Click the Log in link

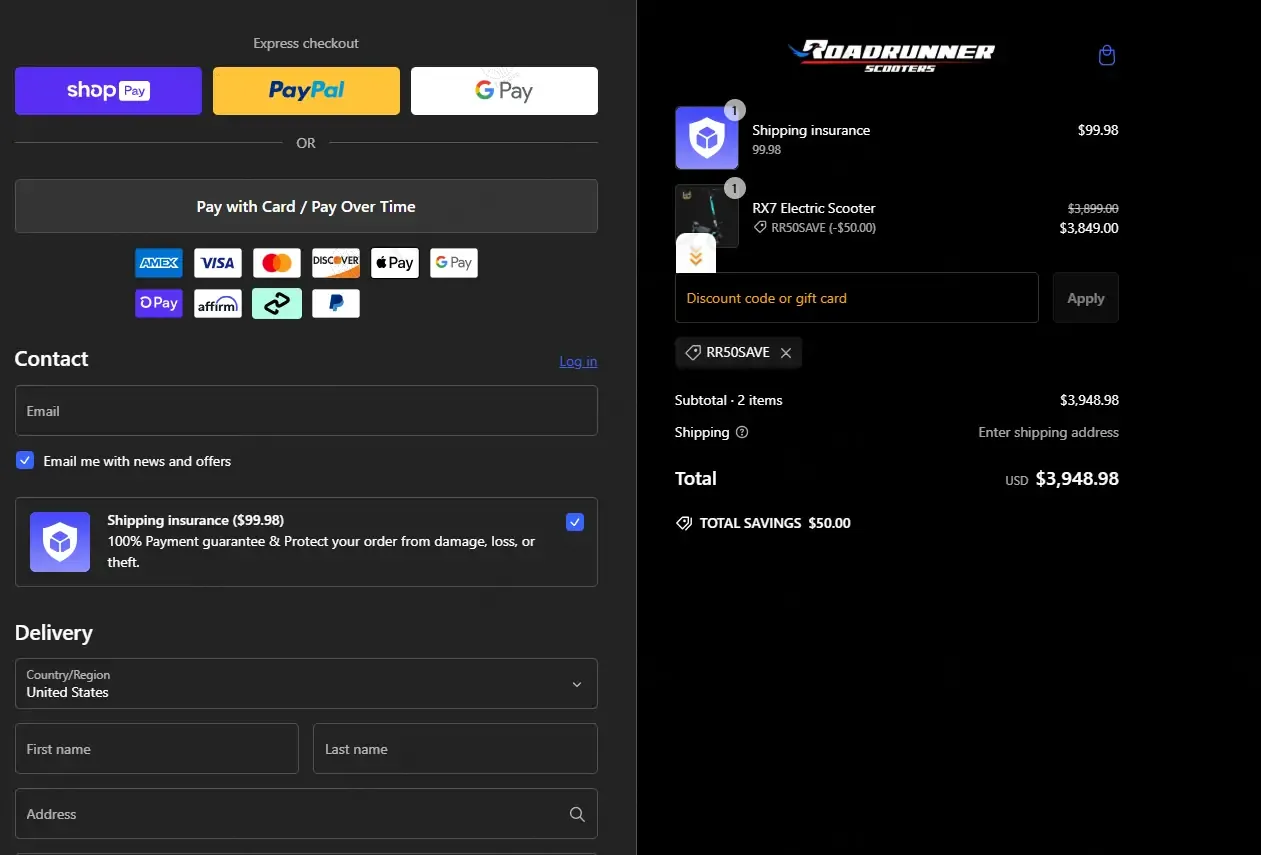click(x=578, y=361)
